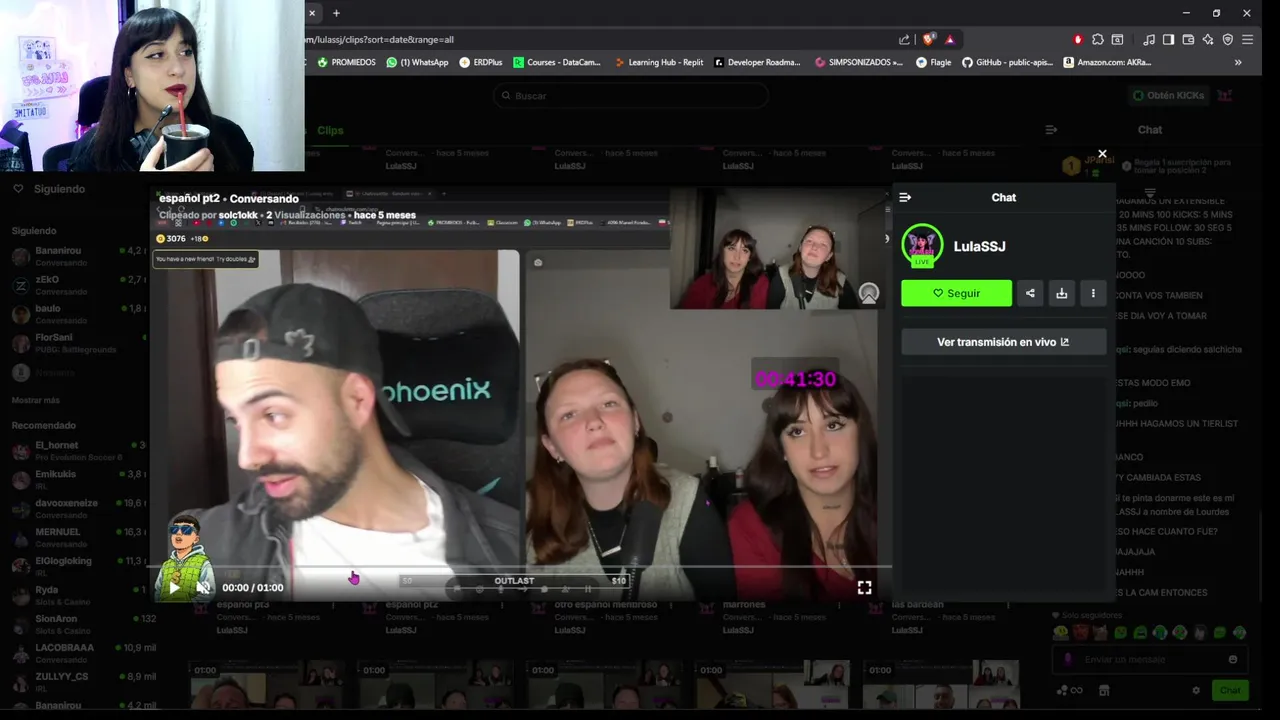Open Brave Rewards triangle icon

[x=950, y=39]
